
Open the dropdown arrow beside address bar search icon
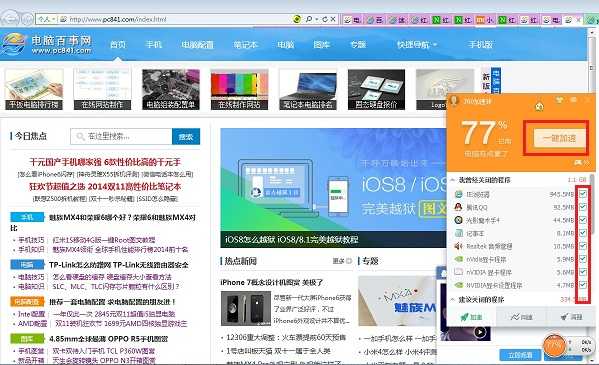pos(317,19)
